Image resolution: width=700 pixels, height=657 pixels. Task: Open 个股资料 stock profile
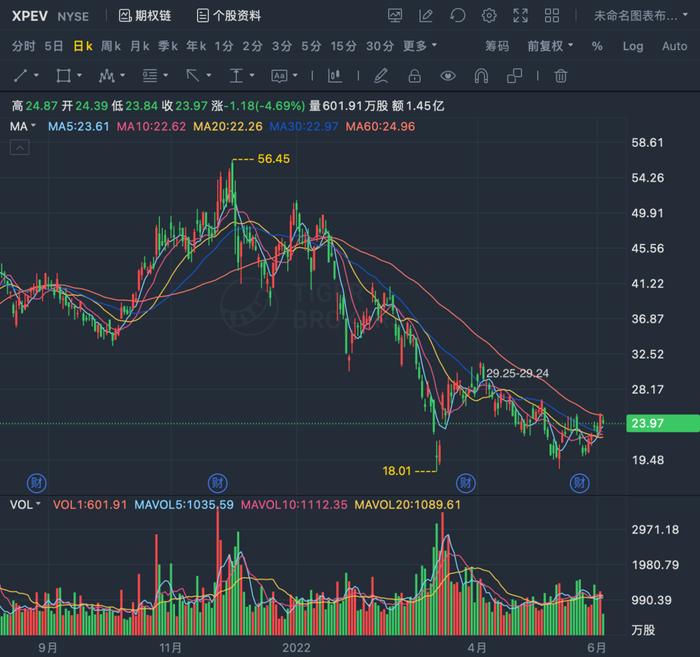(x=229, y=16)
